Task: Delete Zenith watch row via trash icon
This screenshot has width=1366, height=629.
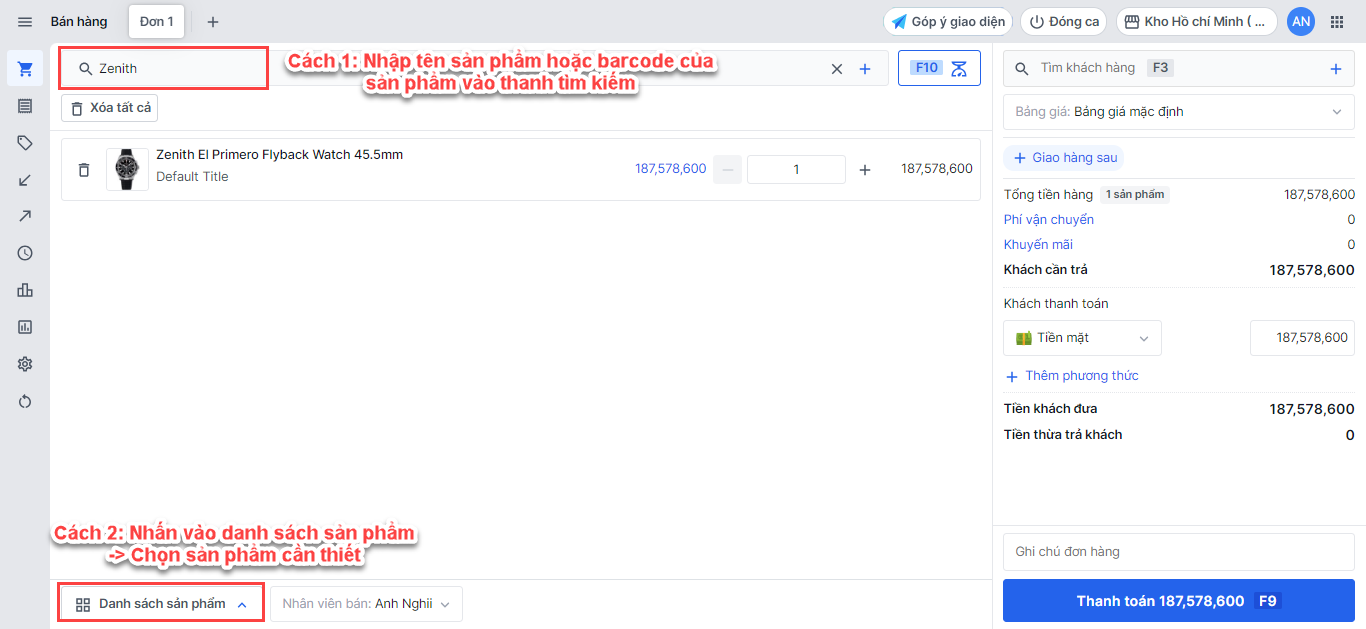Action: click(84, 170)
